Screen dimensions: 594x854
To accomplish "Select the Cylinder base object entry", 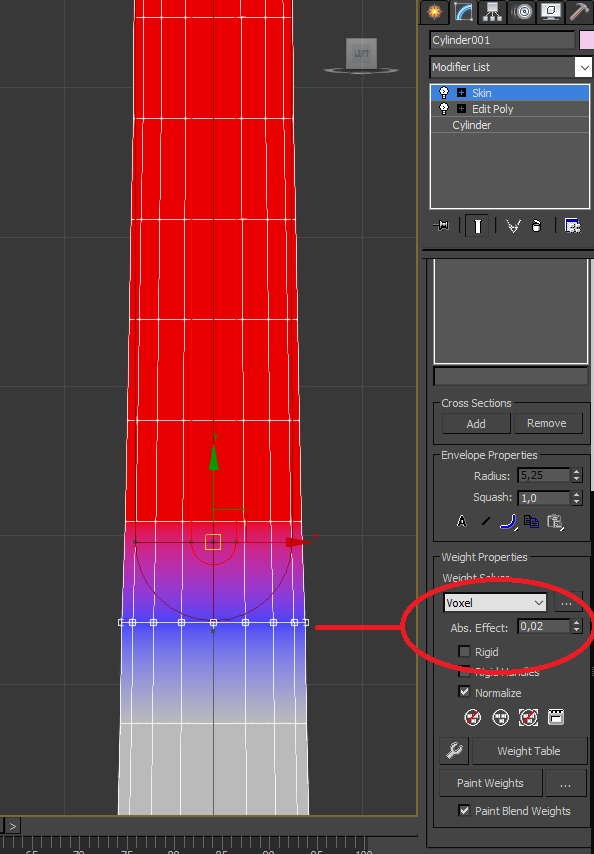I will click(x=510, y=125).
